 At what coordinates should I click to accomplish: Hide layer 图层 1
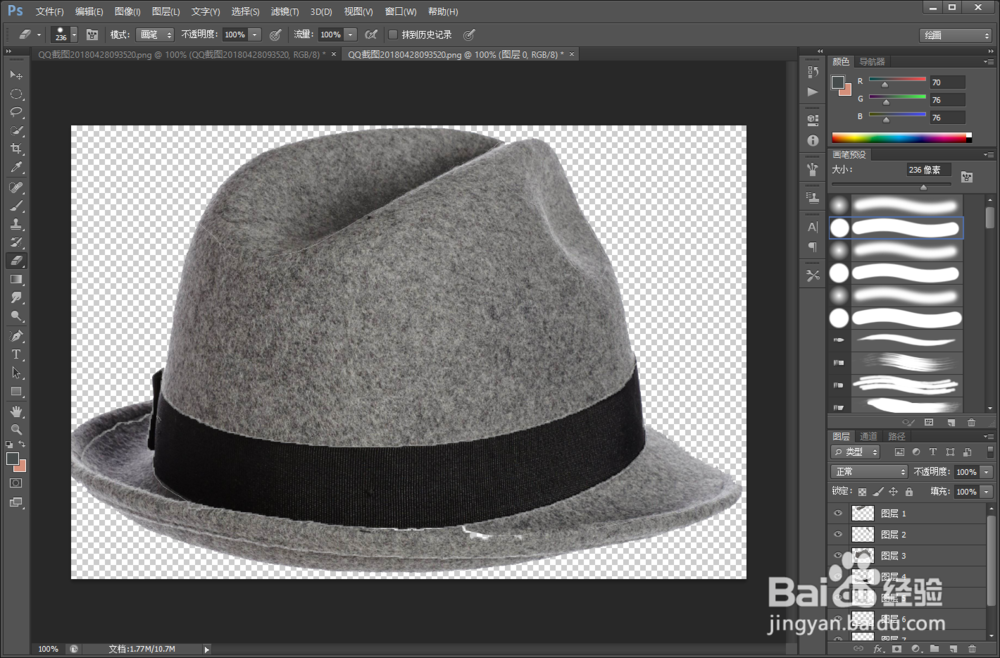click(x=838, y=513)
